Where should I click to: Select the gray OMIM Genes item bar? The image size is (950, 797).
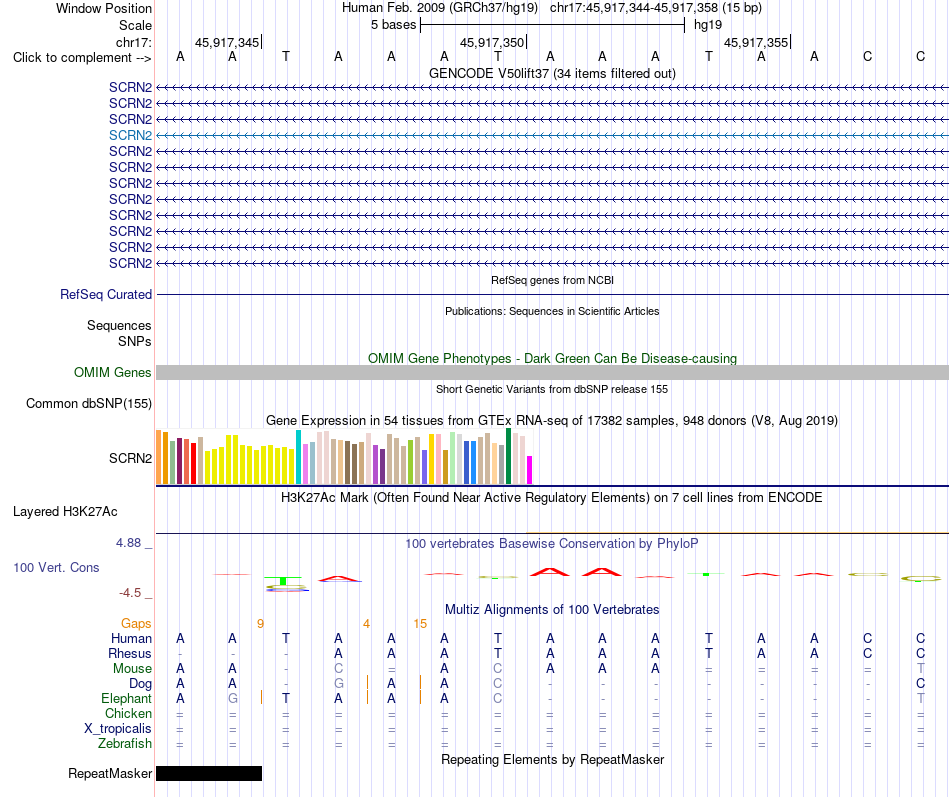pyautogui.click(x=552, y=372)
